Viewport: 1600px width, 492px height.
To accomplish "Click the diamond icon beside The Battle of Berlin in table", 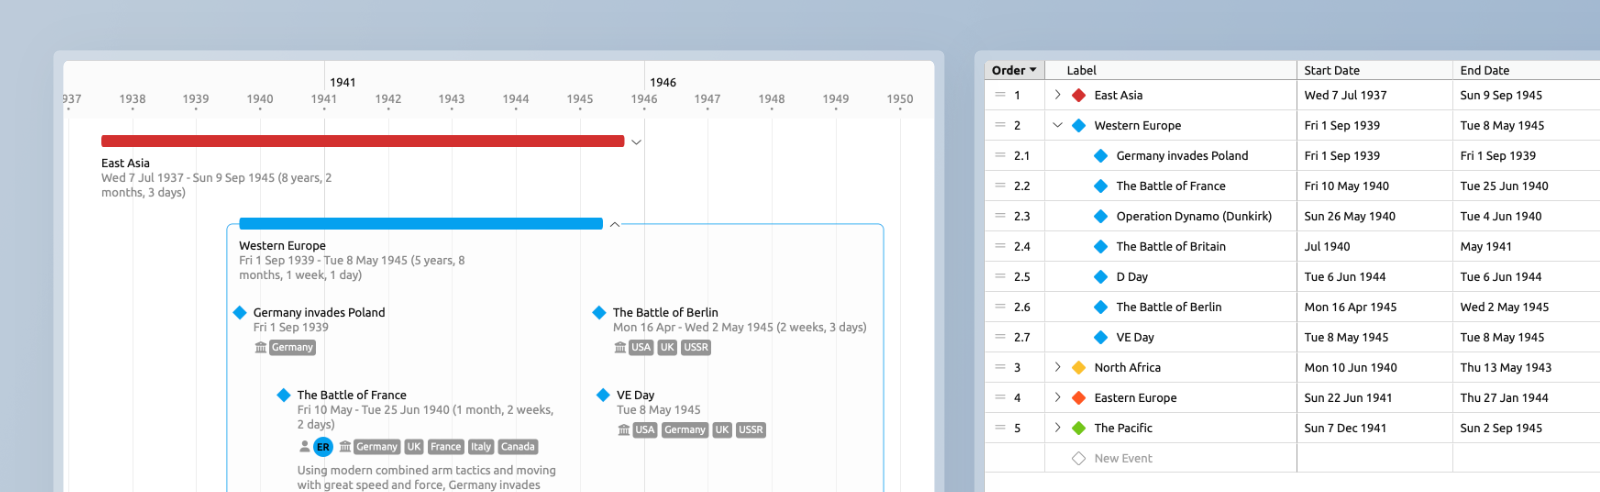I will [x=1101, y=307].
